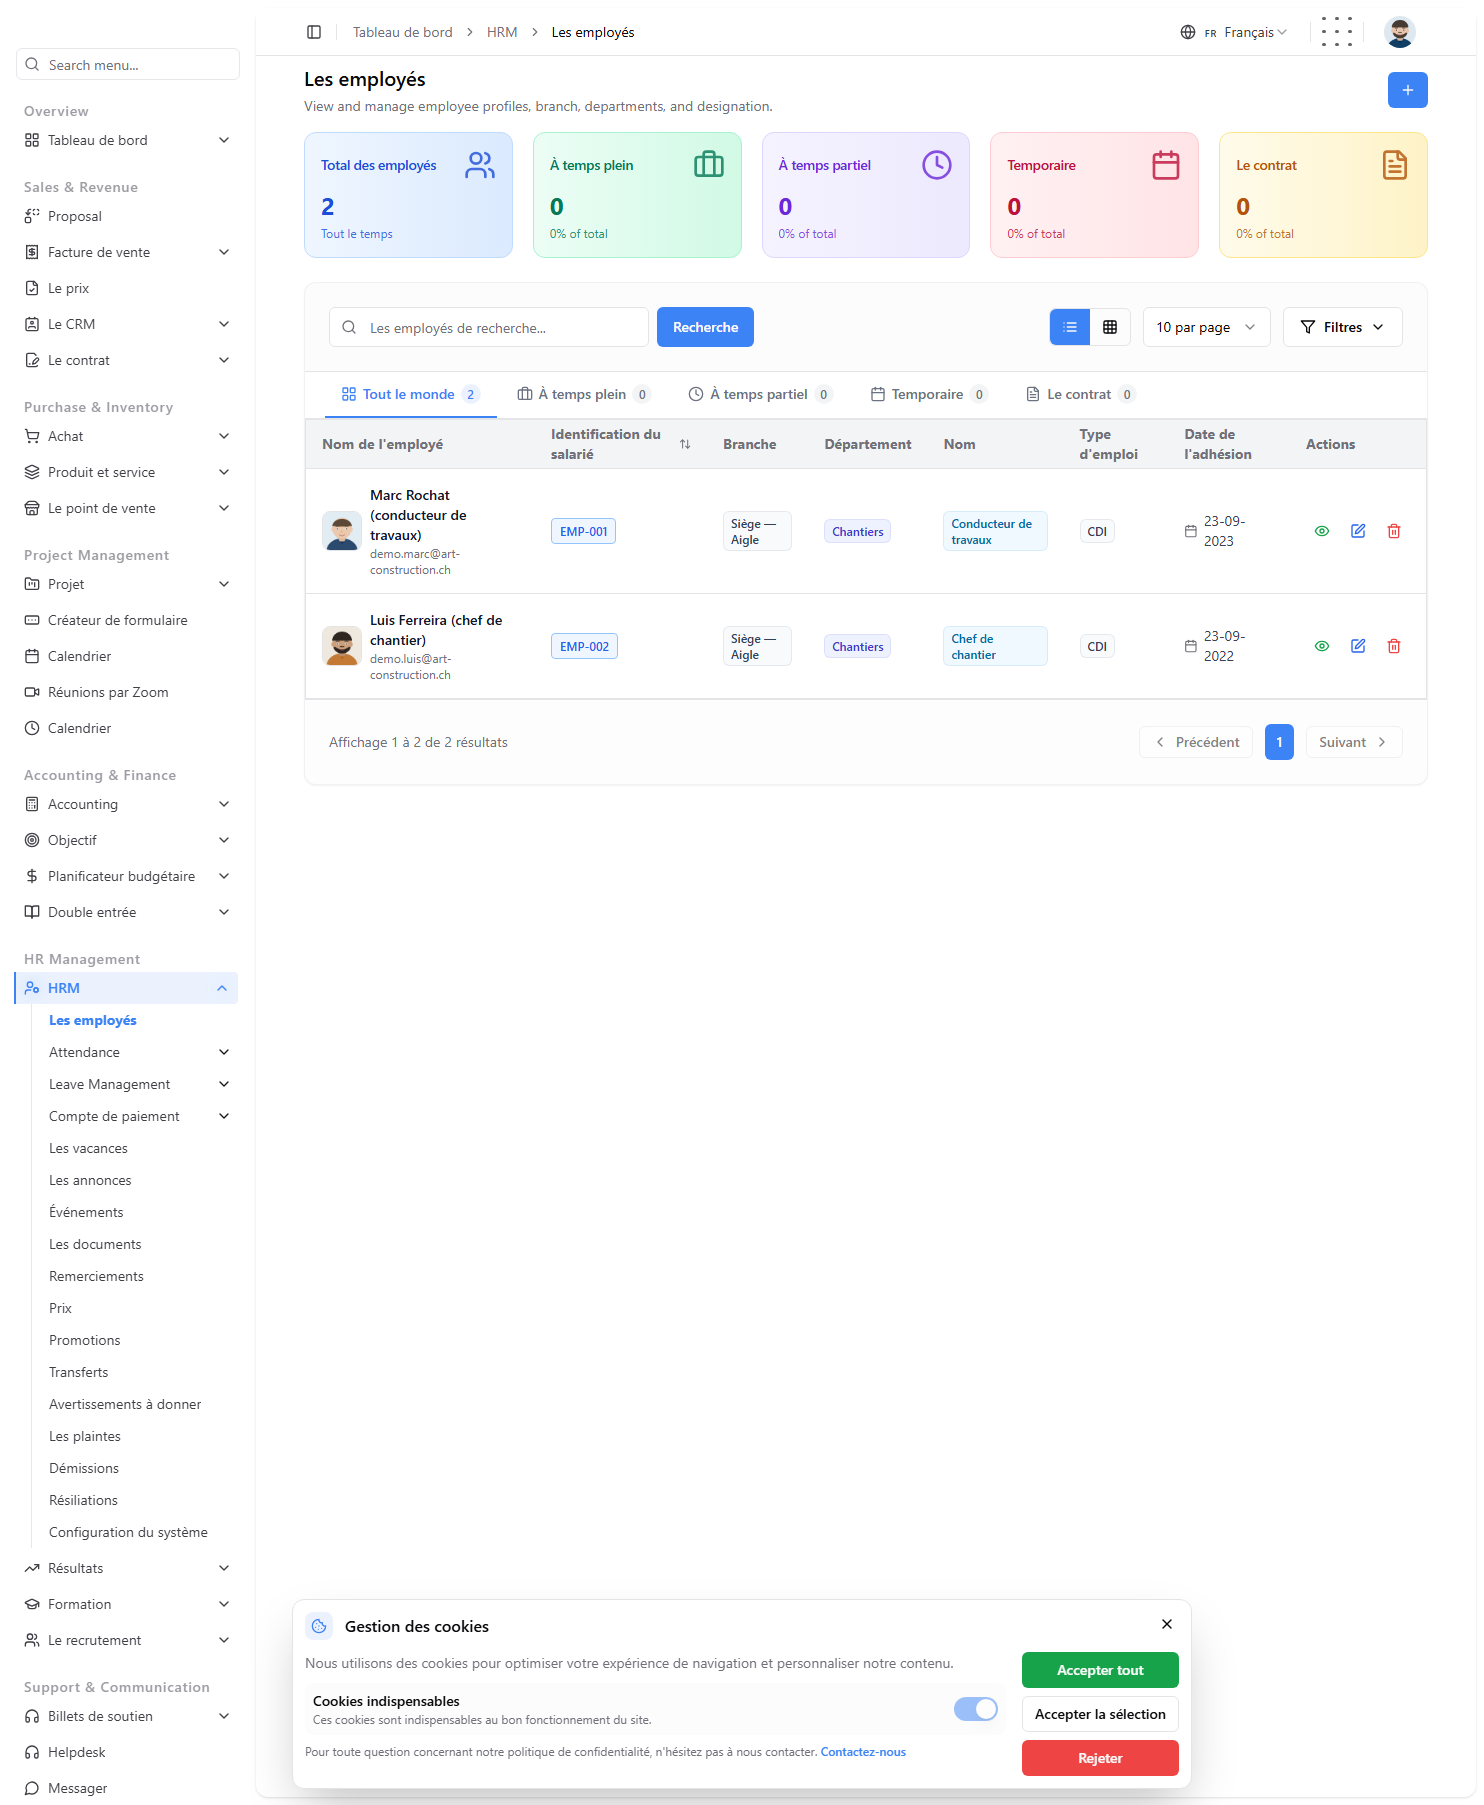Open the apps grid icon in header
Screen dimensions: 1484x1805
click(1336, 32)
